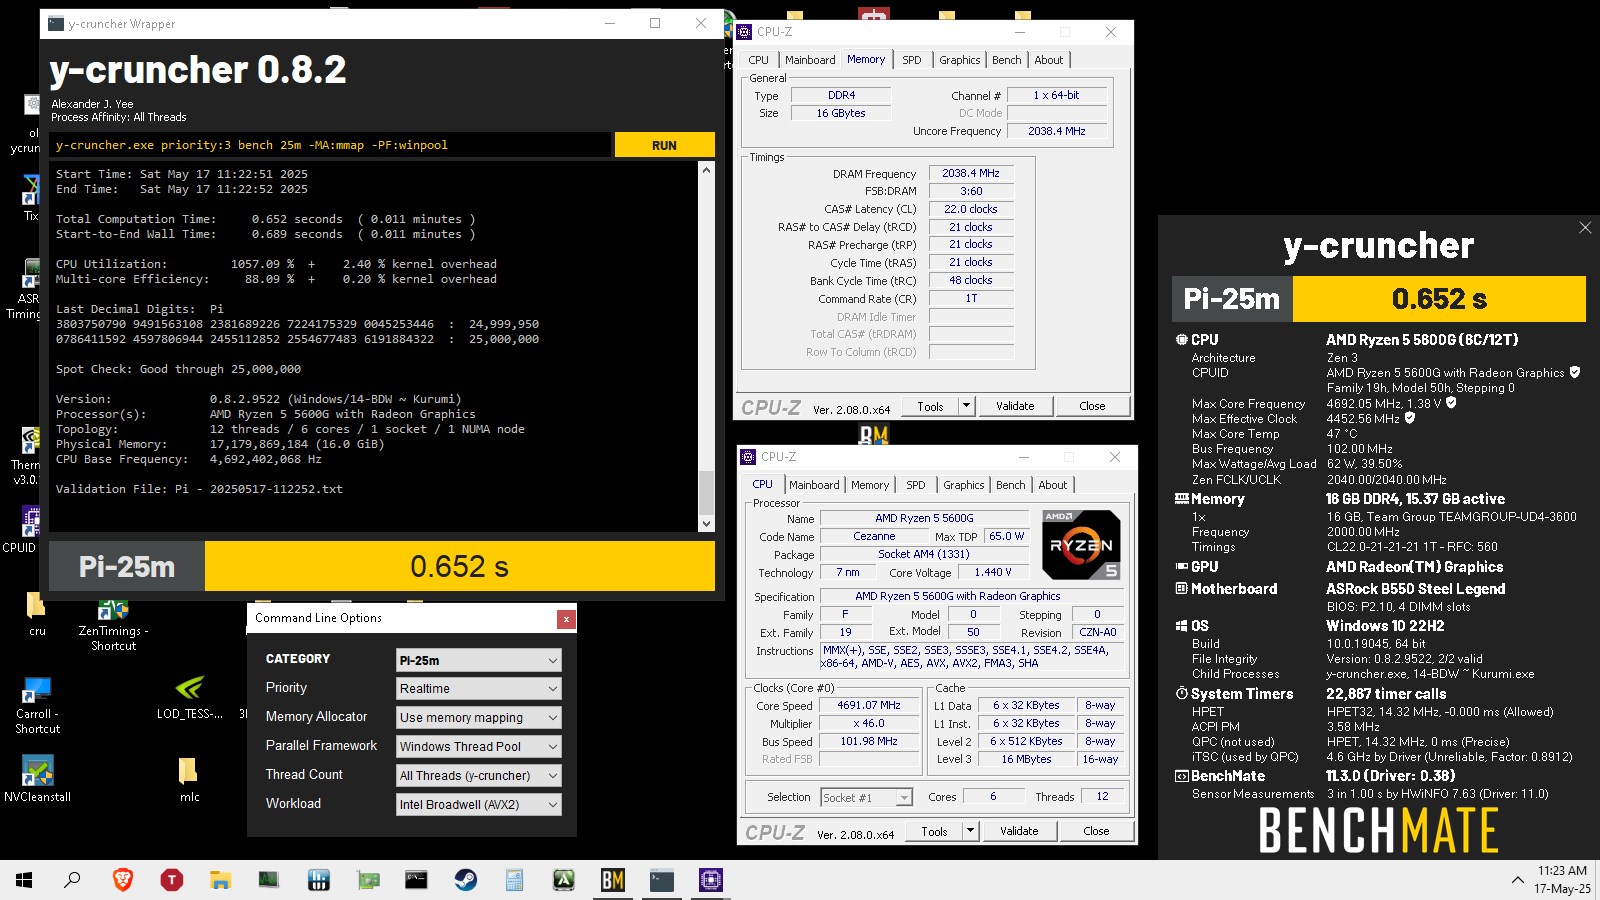
Task: Click Close in upper CPU-Z window
Action: click(x=1092, y=406)
